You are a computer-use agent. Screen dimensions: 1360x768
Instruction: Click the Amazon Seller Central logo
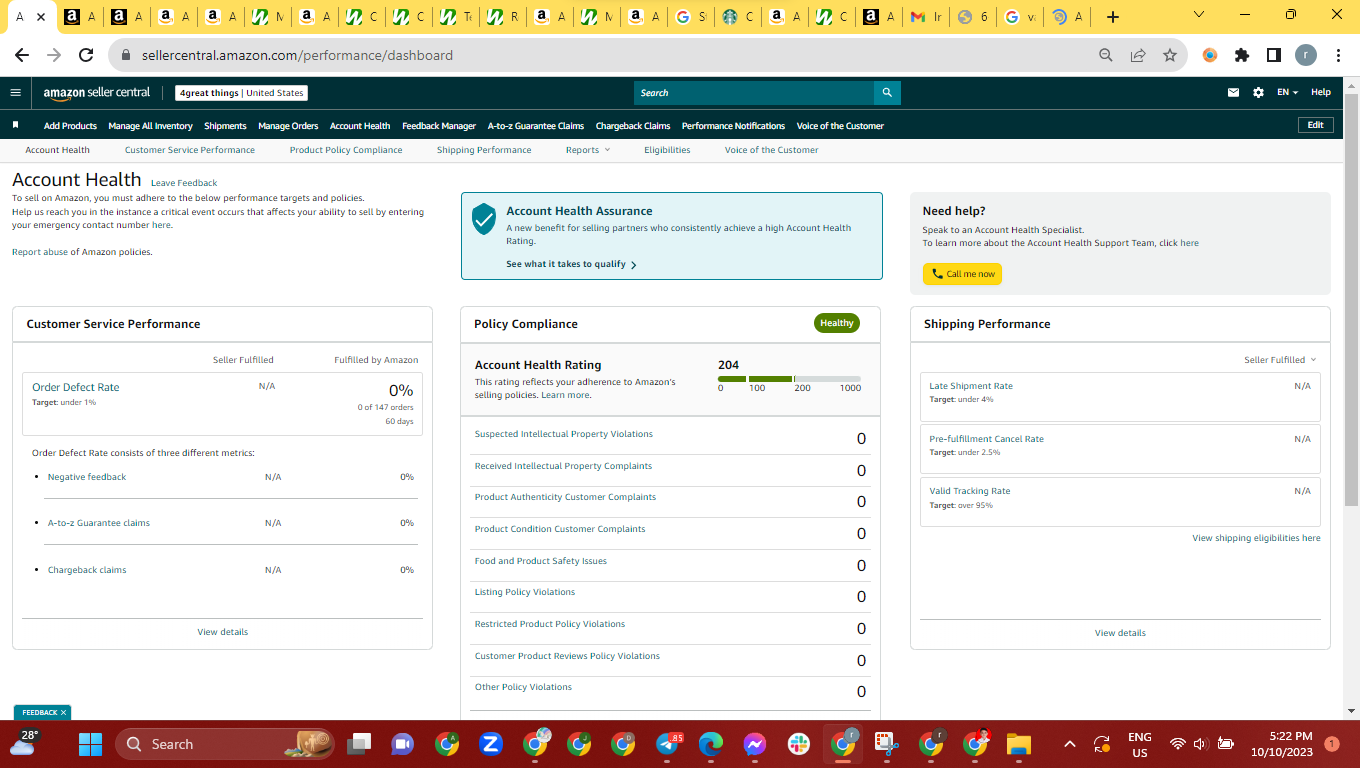click(97, 93)
